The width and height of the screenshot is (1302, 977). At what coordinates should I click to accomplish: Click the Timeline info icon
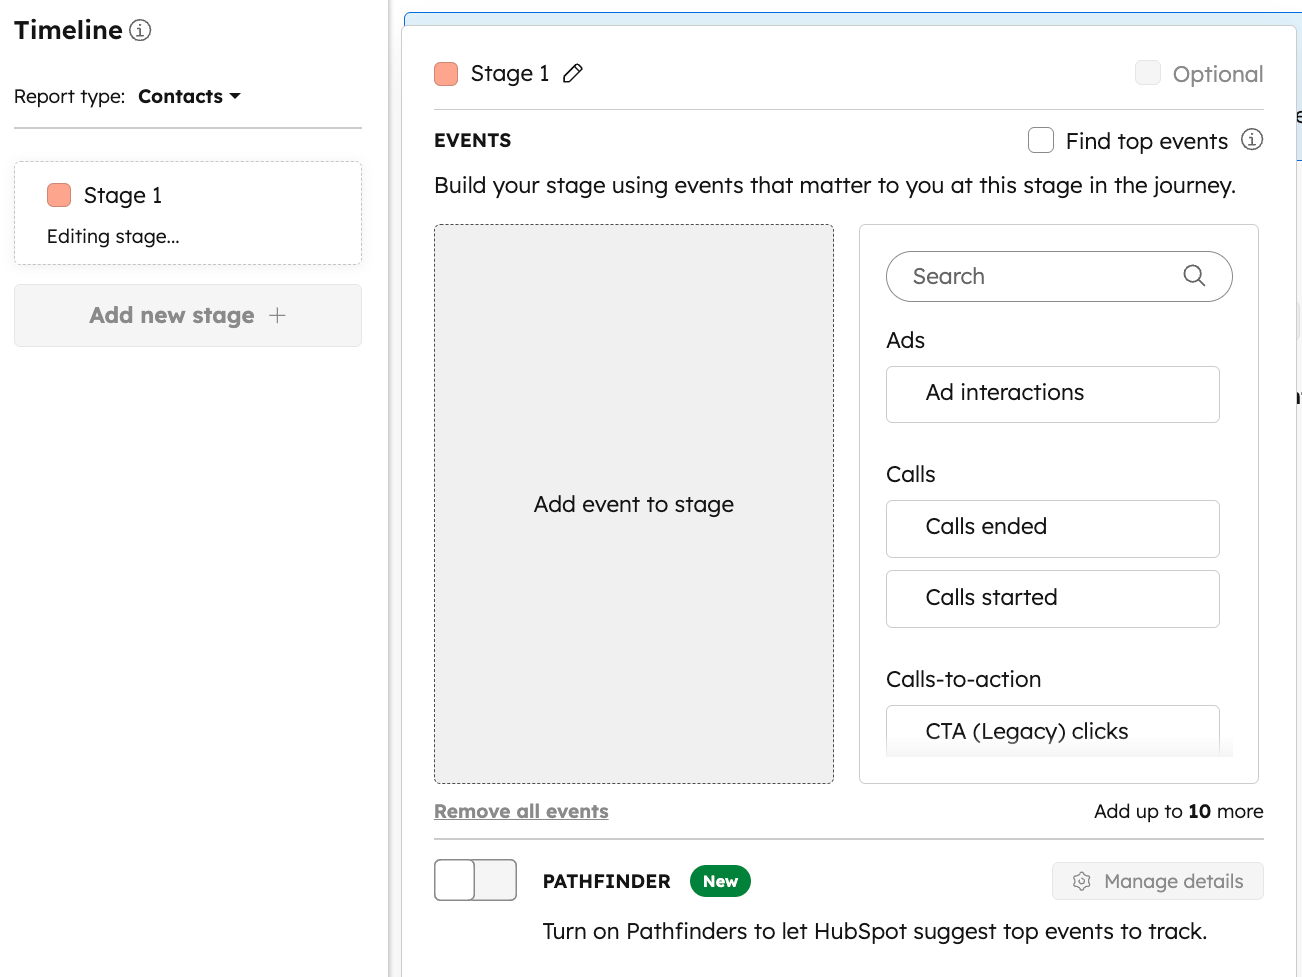coord(141,30)
